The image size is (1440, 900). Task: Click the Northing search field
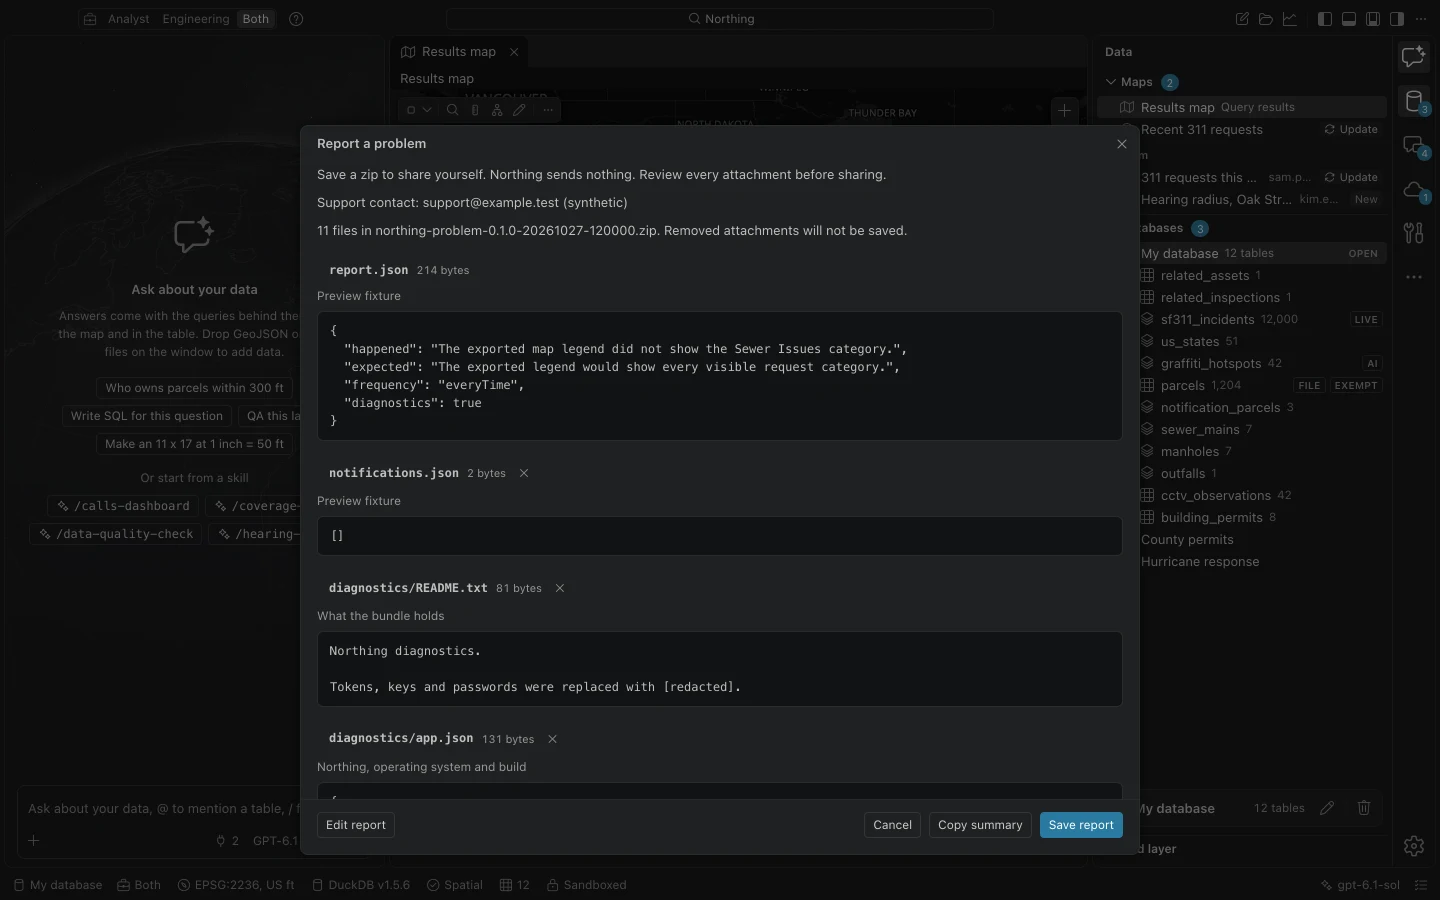coord(720,19)
